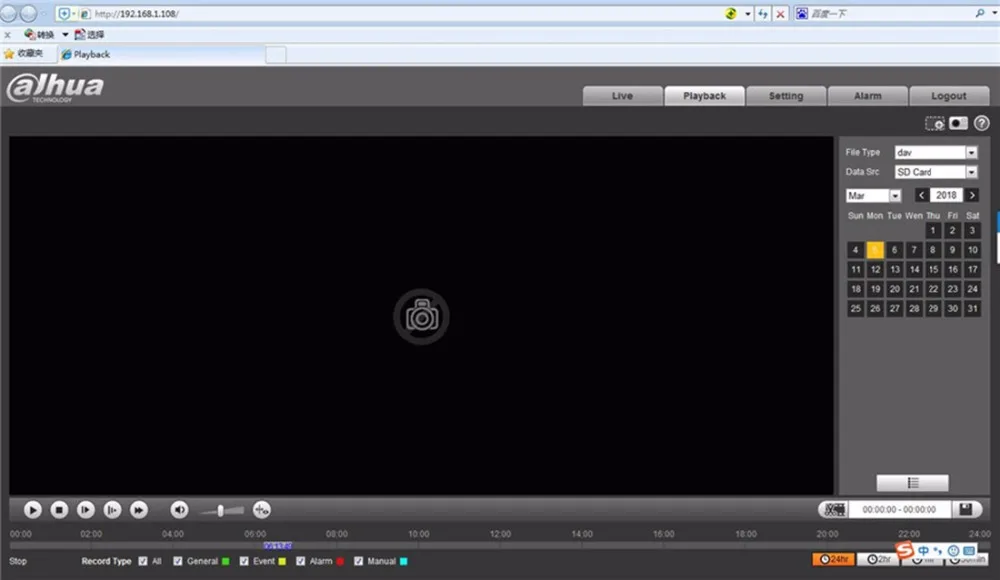Click the Sogou smiley face icon
Viewport: 1000px width, 580px height.
click(x=953, y=551)
